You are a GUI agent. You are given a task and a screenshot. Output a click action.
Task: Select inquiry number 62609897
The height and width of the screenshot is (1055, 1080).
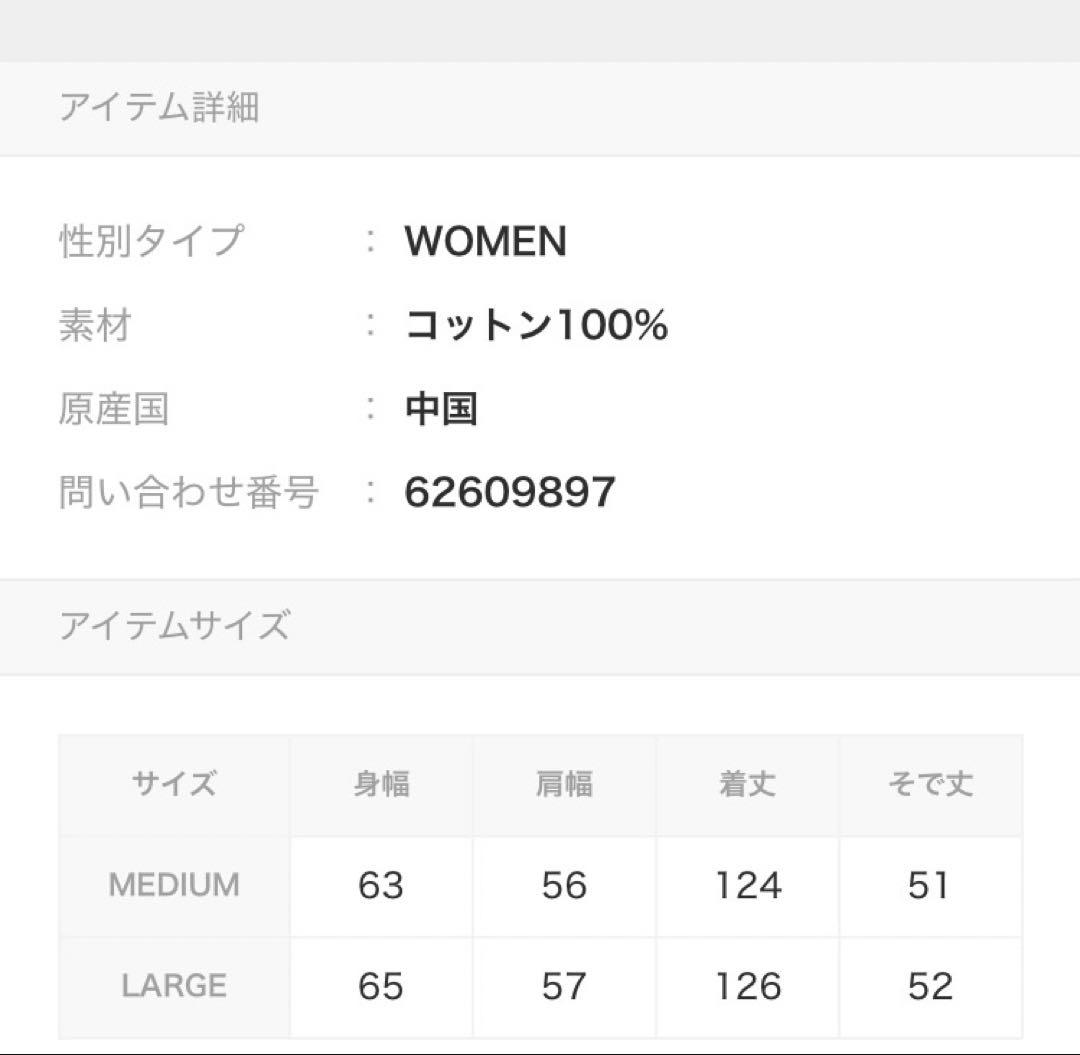(510, 492)
